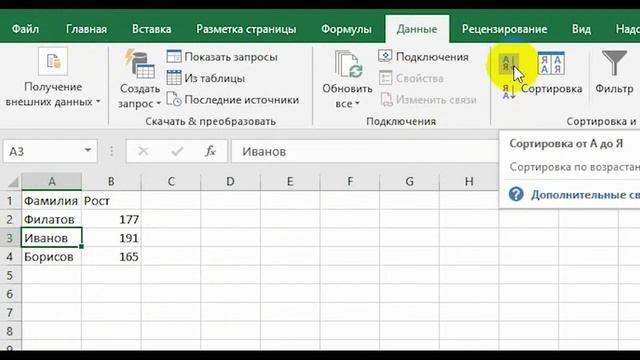Switch to the Вид ribbon tab
640x360 pixels.
(581, 29)
